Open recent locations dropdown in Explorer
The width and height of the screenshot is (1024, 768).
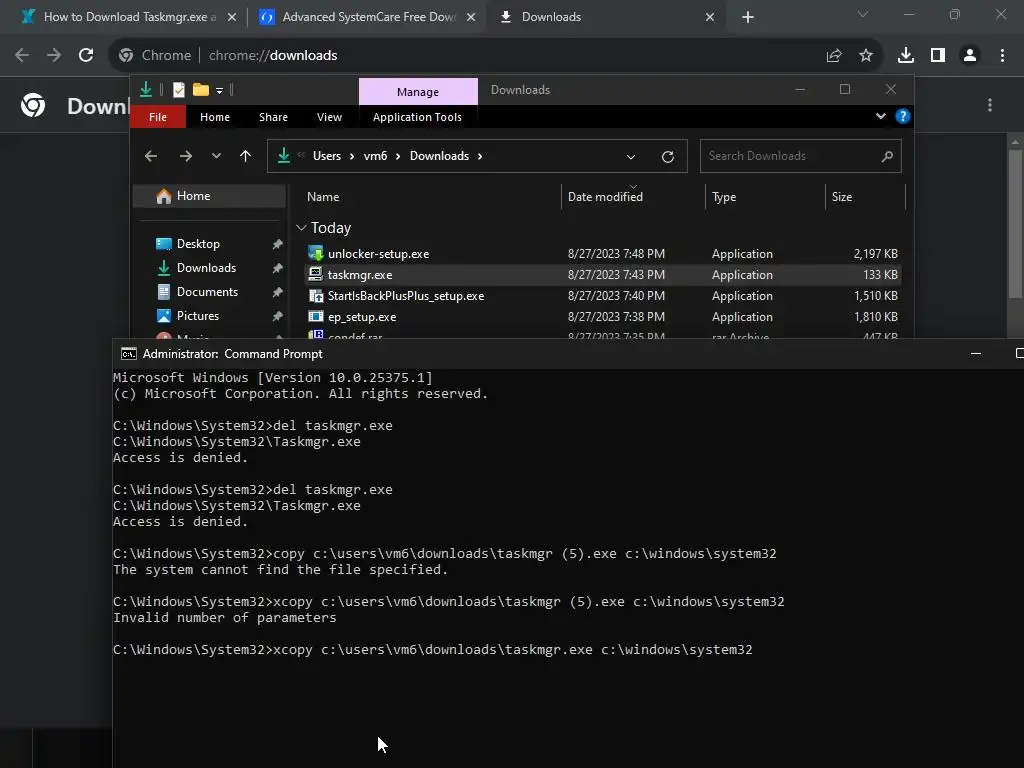(x=216, y=156)
